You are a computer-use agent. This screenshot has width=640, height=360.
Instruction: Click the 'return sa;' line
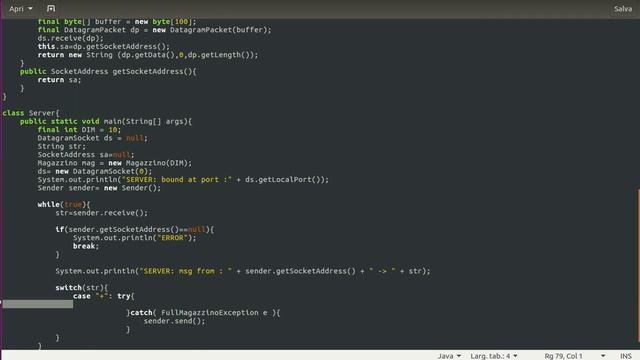click(60, 80)
